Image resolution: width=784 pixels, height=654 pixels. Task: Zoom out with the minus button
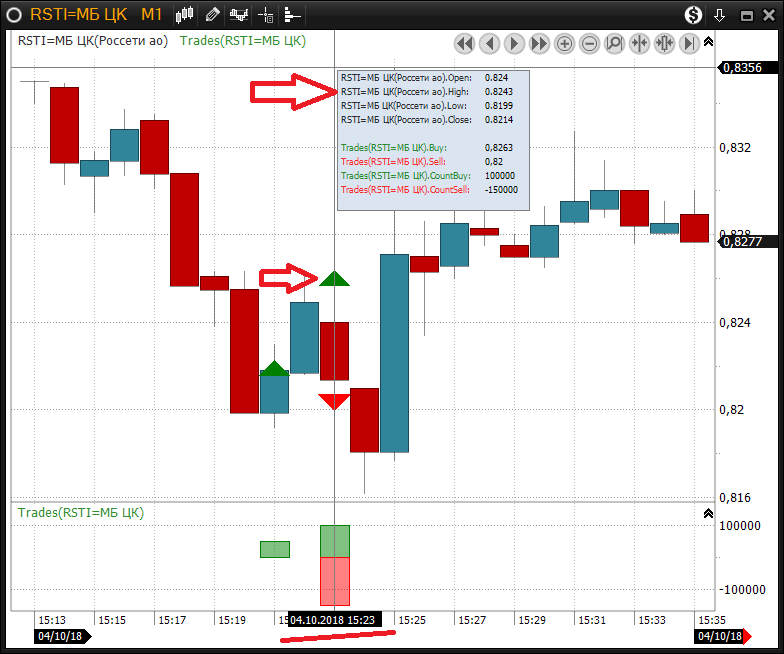click(589, 43)
